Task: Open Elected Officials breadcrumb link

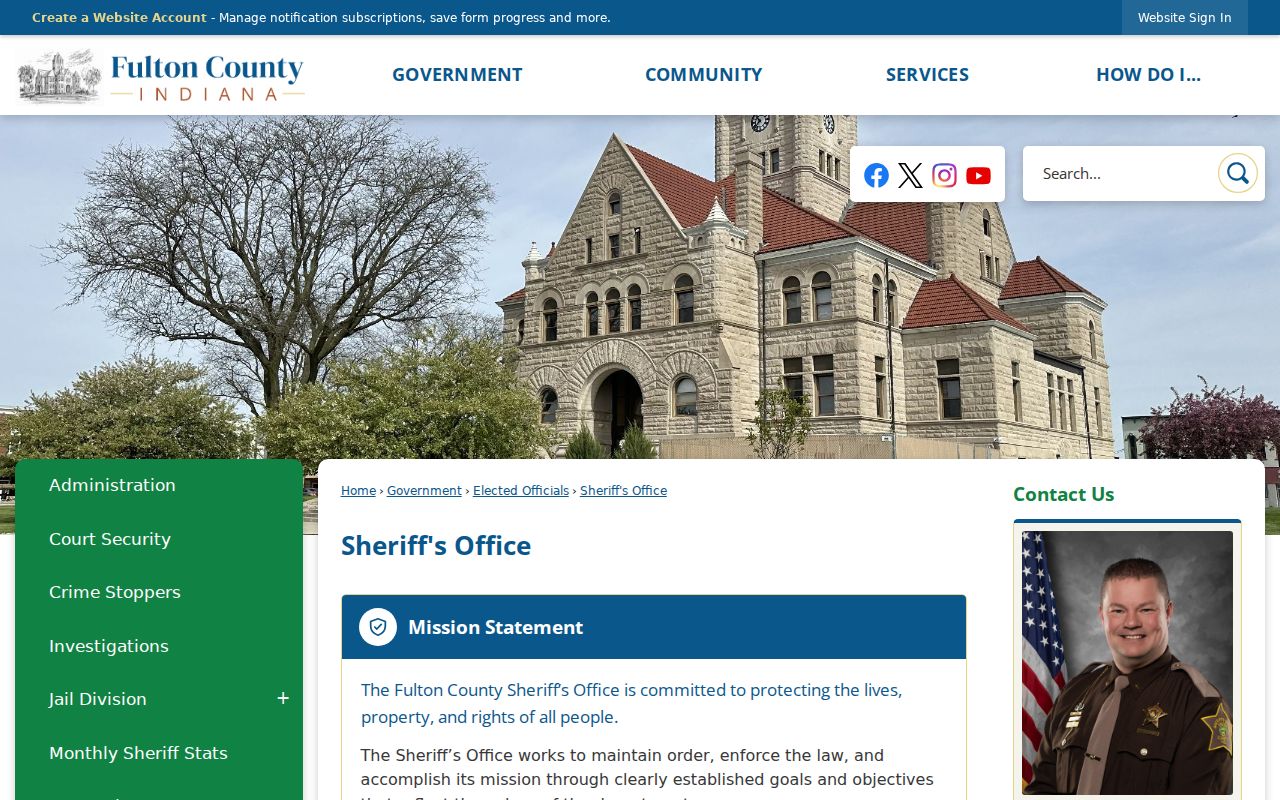Action: click(521, 491)
